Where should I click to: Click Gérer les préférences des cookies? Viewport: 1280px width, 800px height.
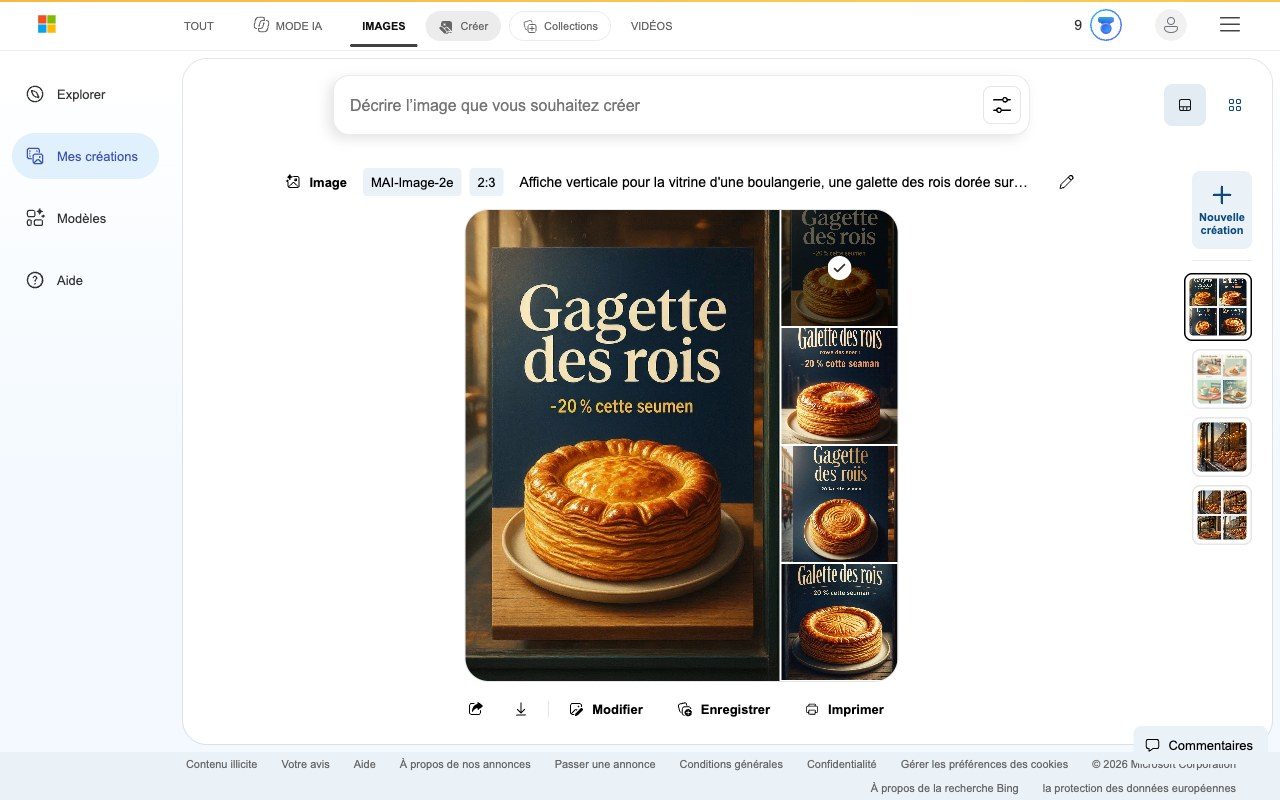click(x=984, y=764)
